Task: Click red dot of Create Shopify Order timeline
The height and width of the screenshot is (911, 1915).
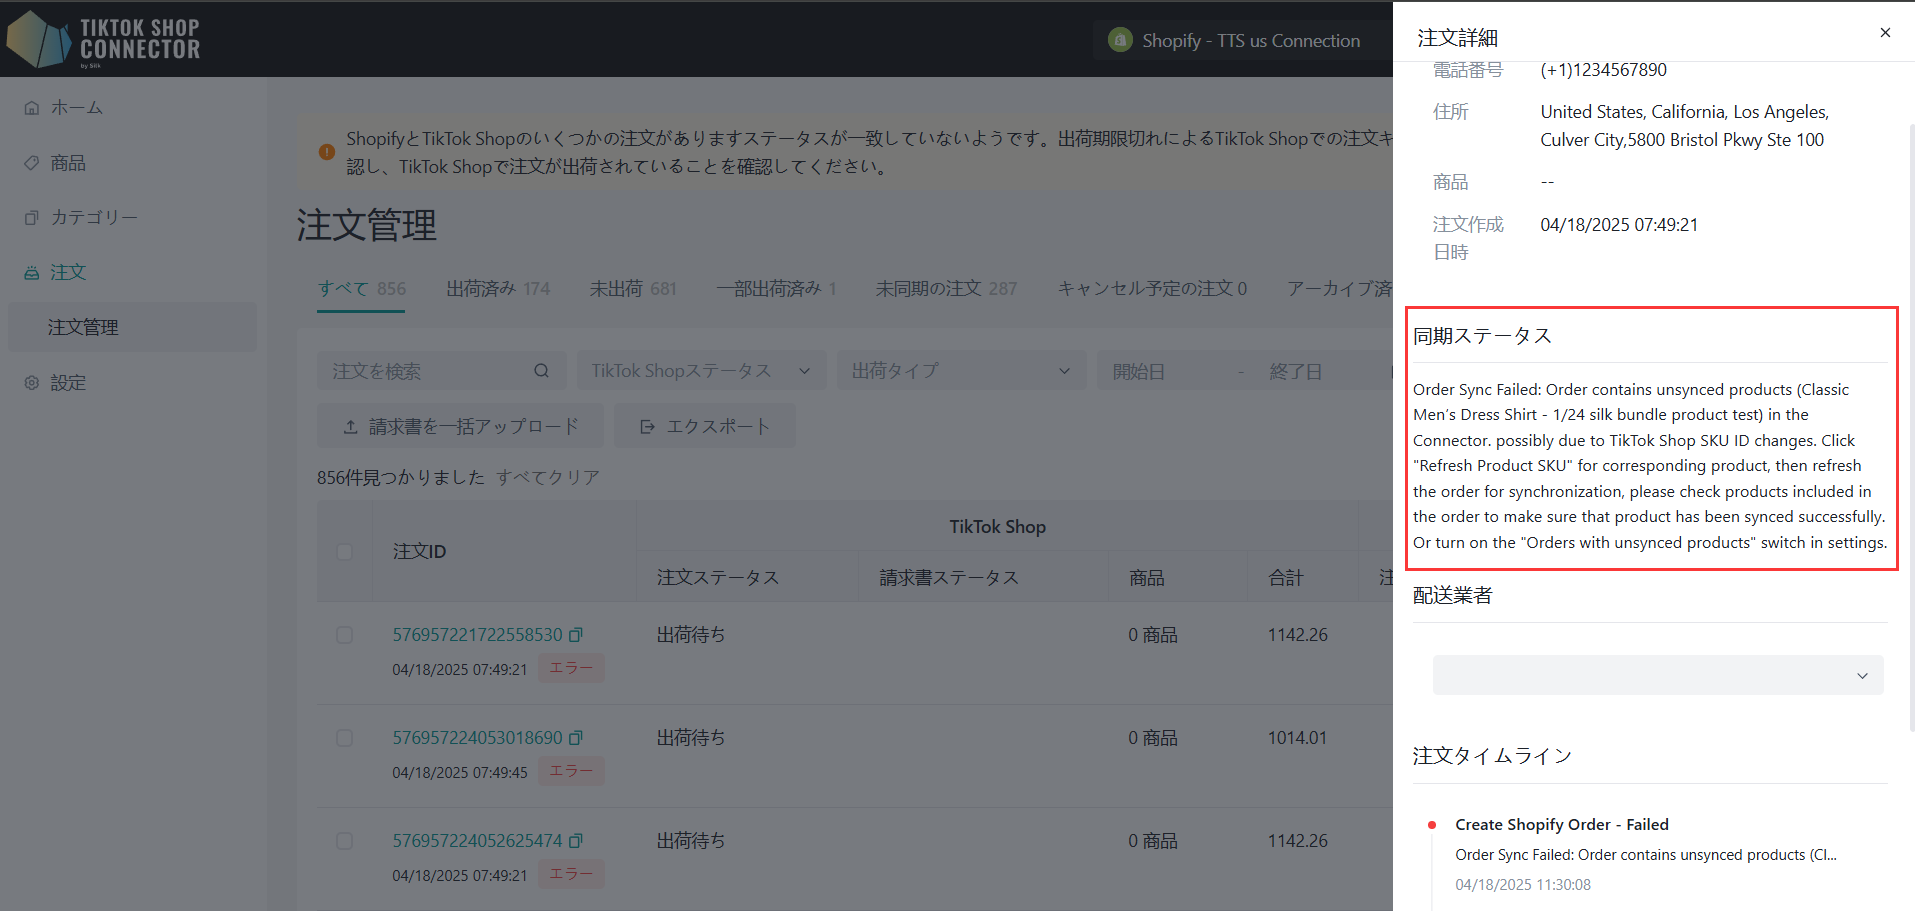Action: (x=1432, y=825)
